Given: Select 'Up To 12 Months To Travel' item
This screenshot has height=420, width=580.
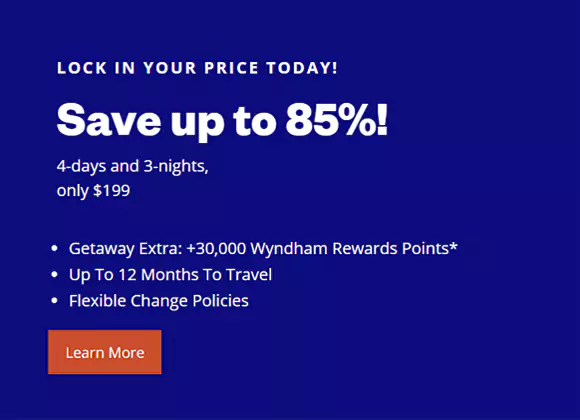Looking at the screenshot, I should 171,275.
